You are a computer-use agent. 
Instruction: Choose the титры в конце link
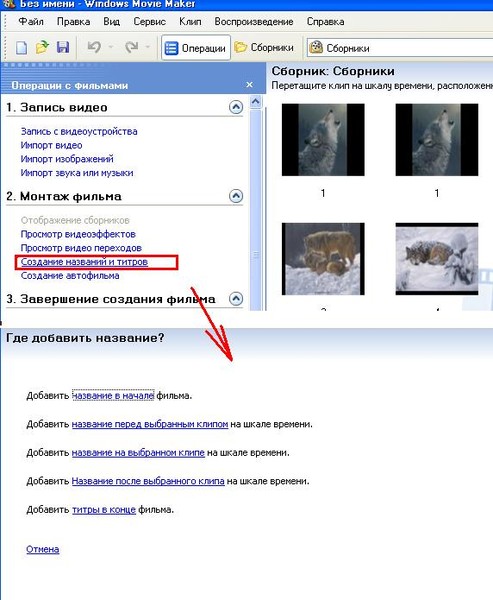pos(104,509)
